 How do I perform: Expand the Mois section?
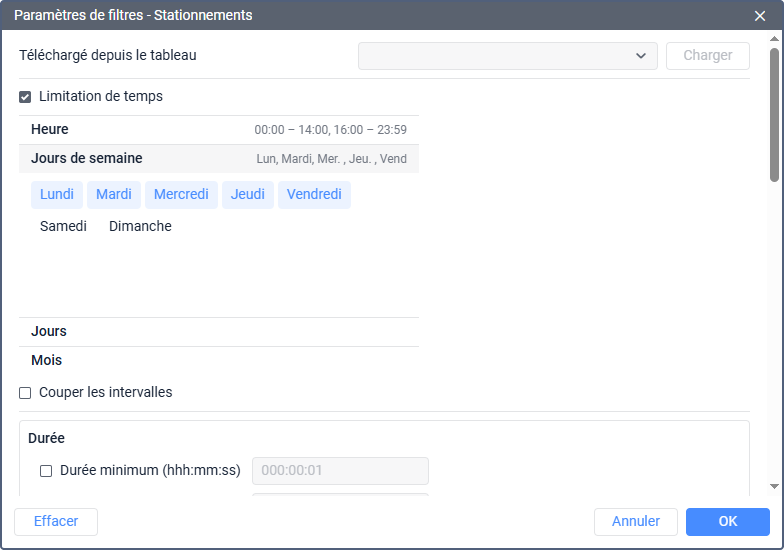[x=47, y=361]
